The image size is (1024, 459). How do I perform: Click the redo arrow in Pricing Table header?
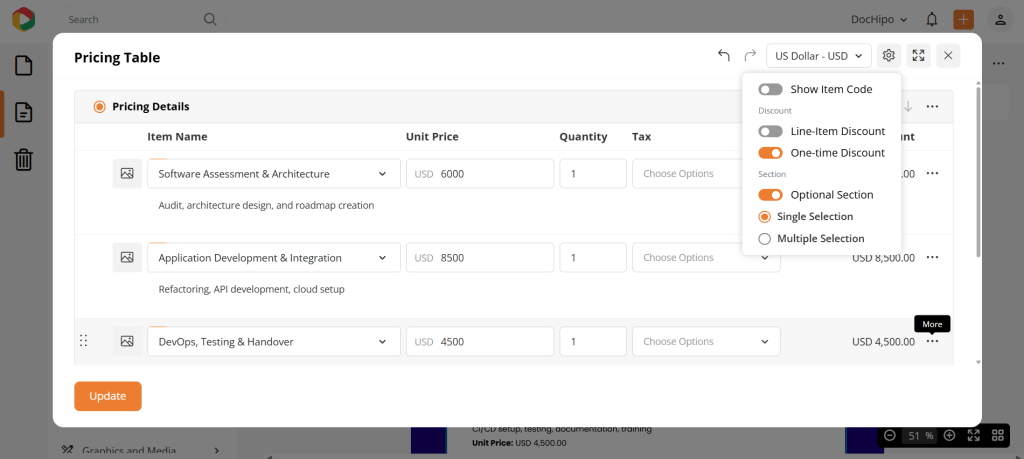750,55
